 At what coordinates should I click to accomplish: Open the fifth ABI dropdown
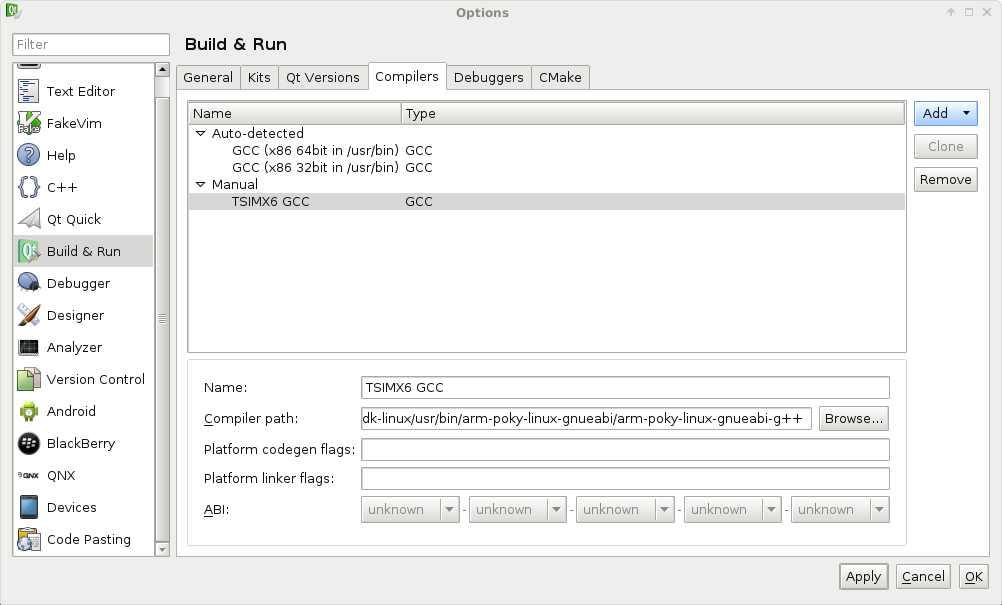840,510
